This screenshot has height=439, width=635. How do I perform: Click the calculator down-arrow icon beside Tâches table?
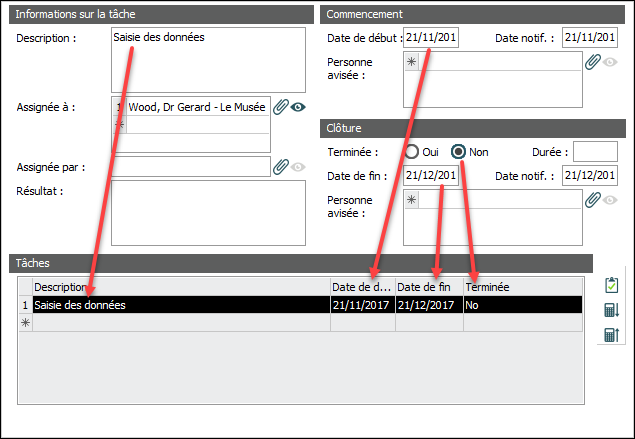point(611,310)
